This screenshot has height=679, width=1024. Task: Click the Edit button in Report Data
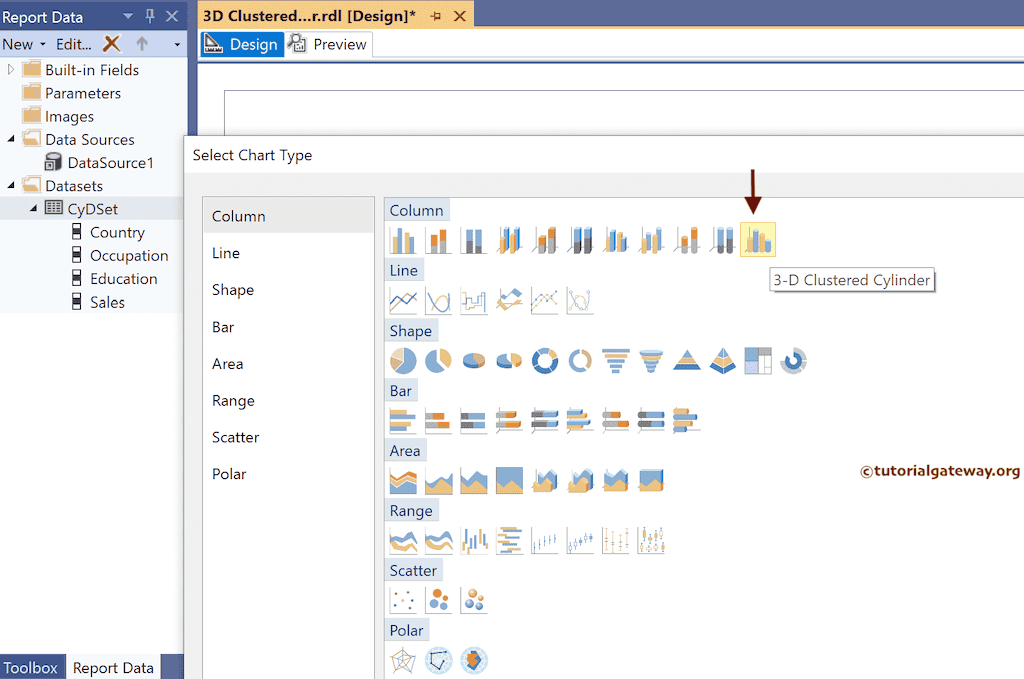click(74, 44)
